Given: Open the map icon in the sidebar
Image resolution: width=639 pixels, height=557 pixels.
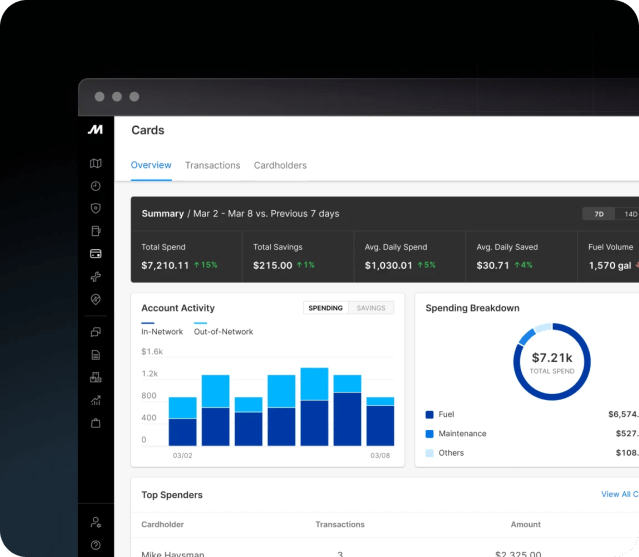Looking at the screenshot, I should [x=96, y=163].
